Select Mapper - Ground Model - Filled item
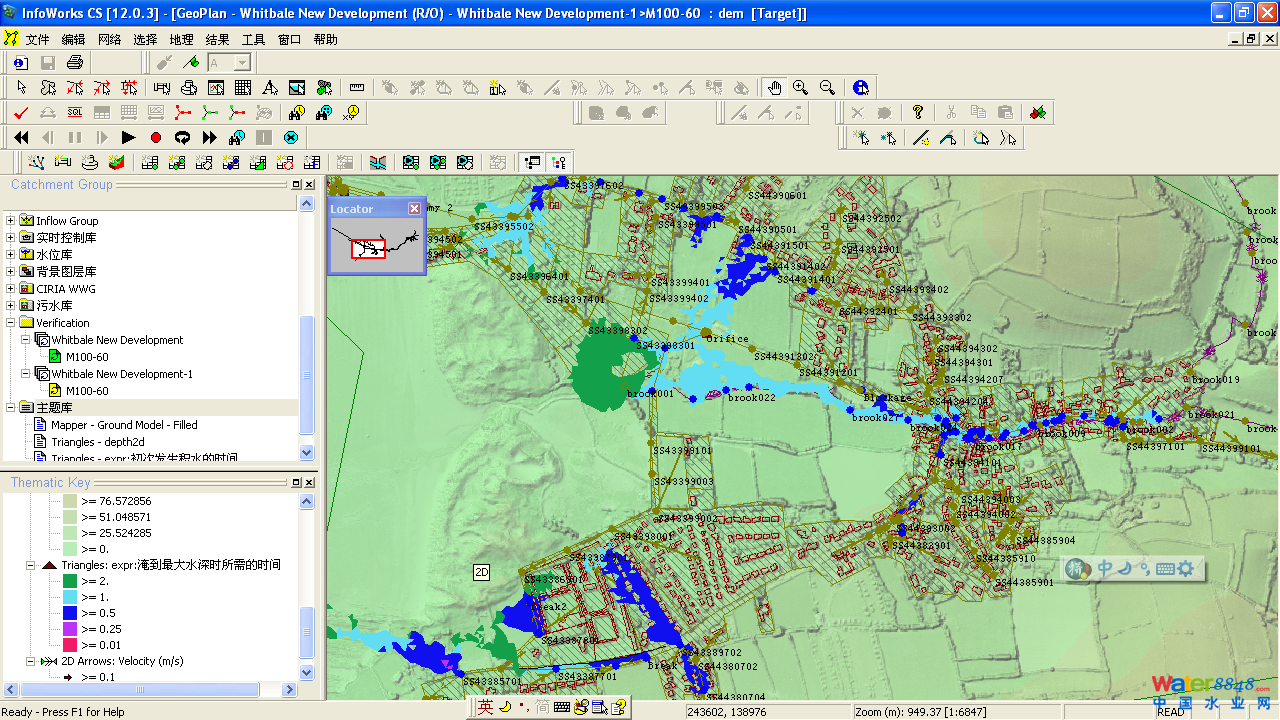1280x720 pixels. point(124,425)
